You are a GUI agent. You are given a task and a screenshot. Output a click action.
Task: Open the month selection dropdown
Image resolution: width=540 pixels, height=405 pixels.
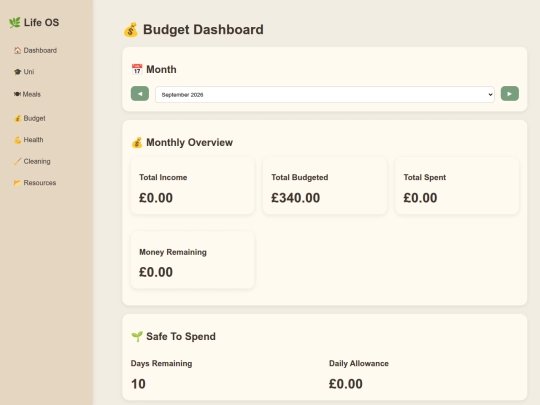325,94
